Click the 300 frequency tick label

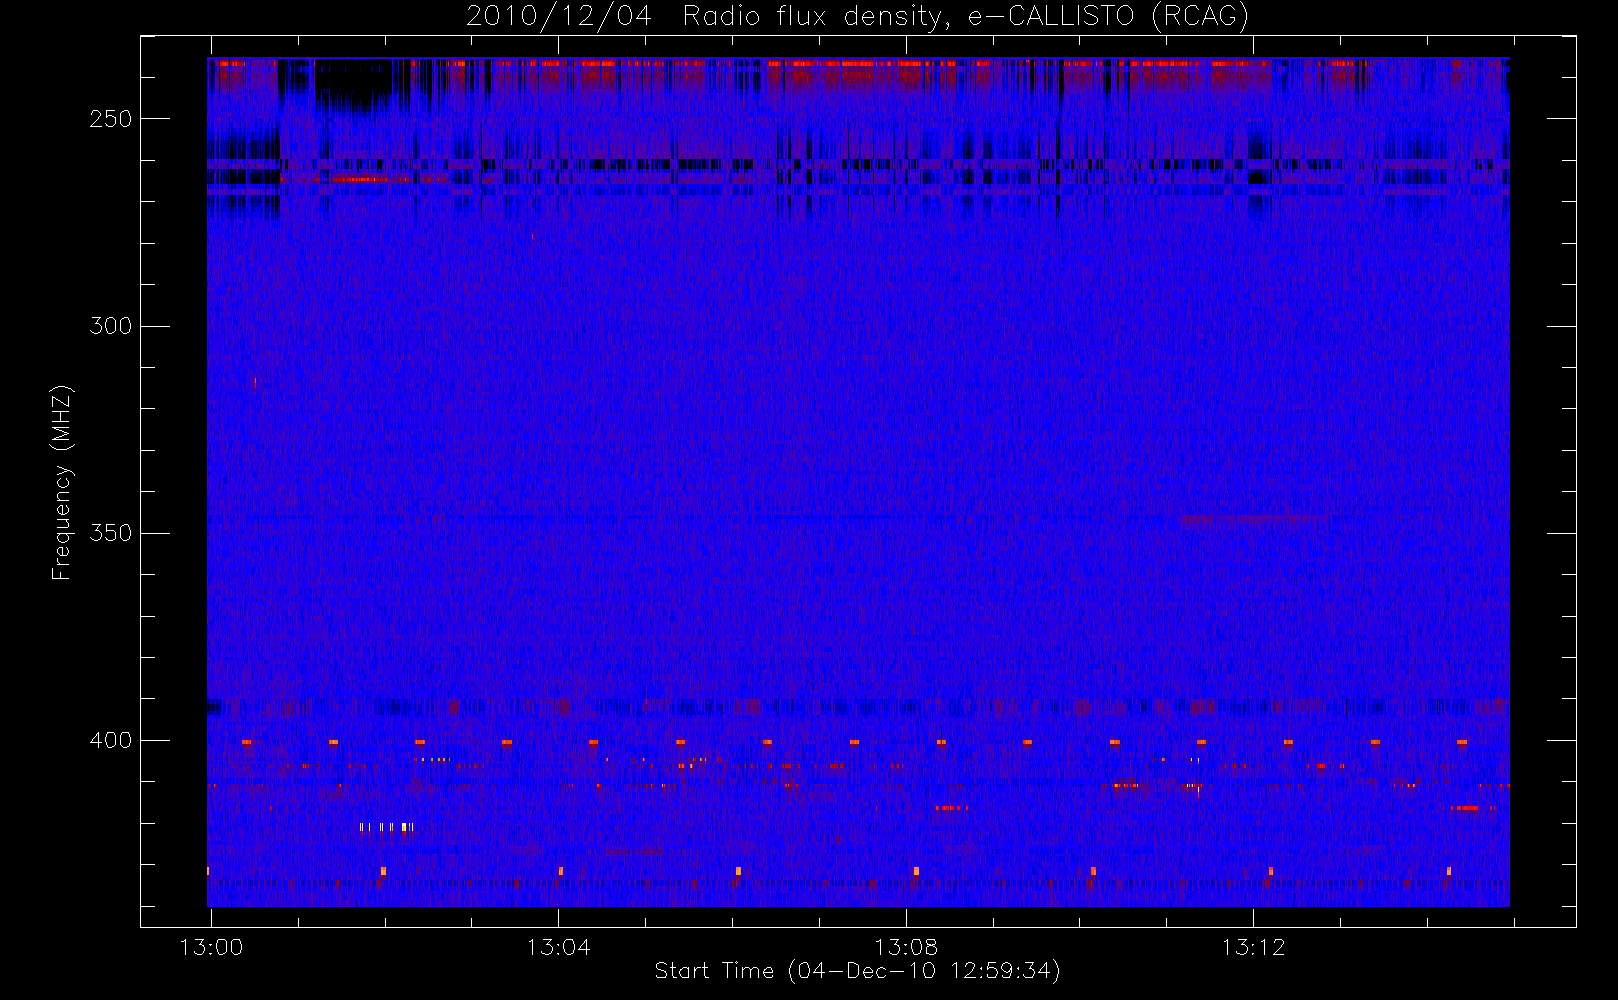click(110, 326)
